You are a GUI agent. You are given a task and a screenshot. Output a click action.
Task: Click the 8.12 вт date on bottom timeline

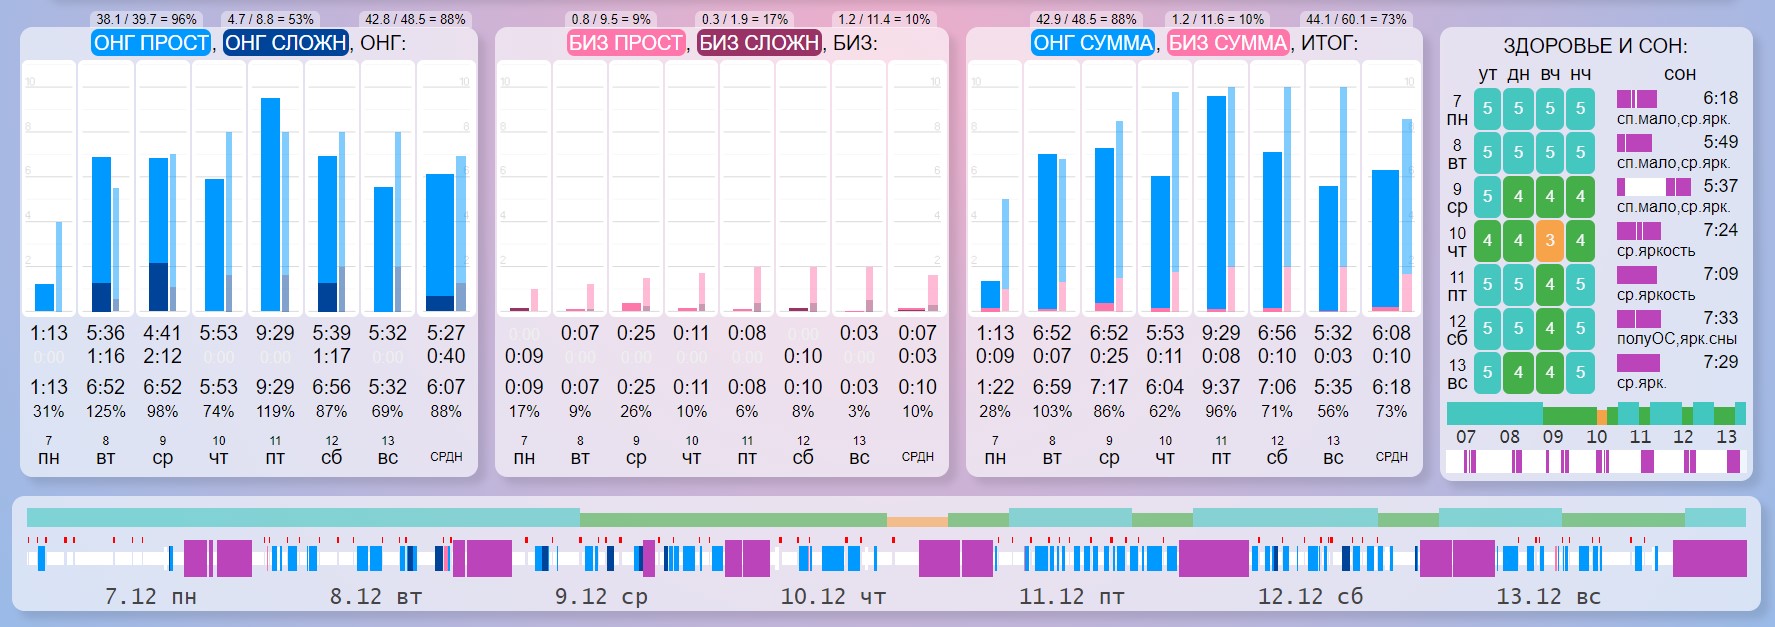coord(376,596)
